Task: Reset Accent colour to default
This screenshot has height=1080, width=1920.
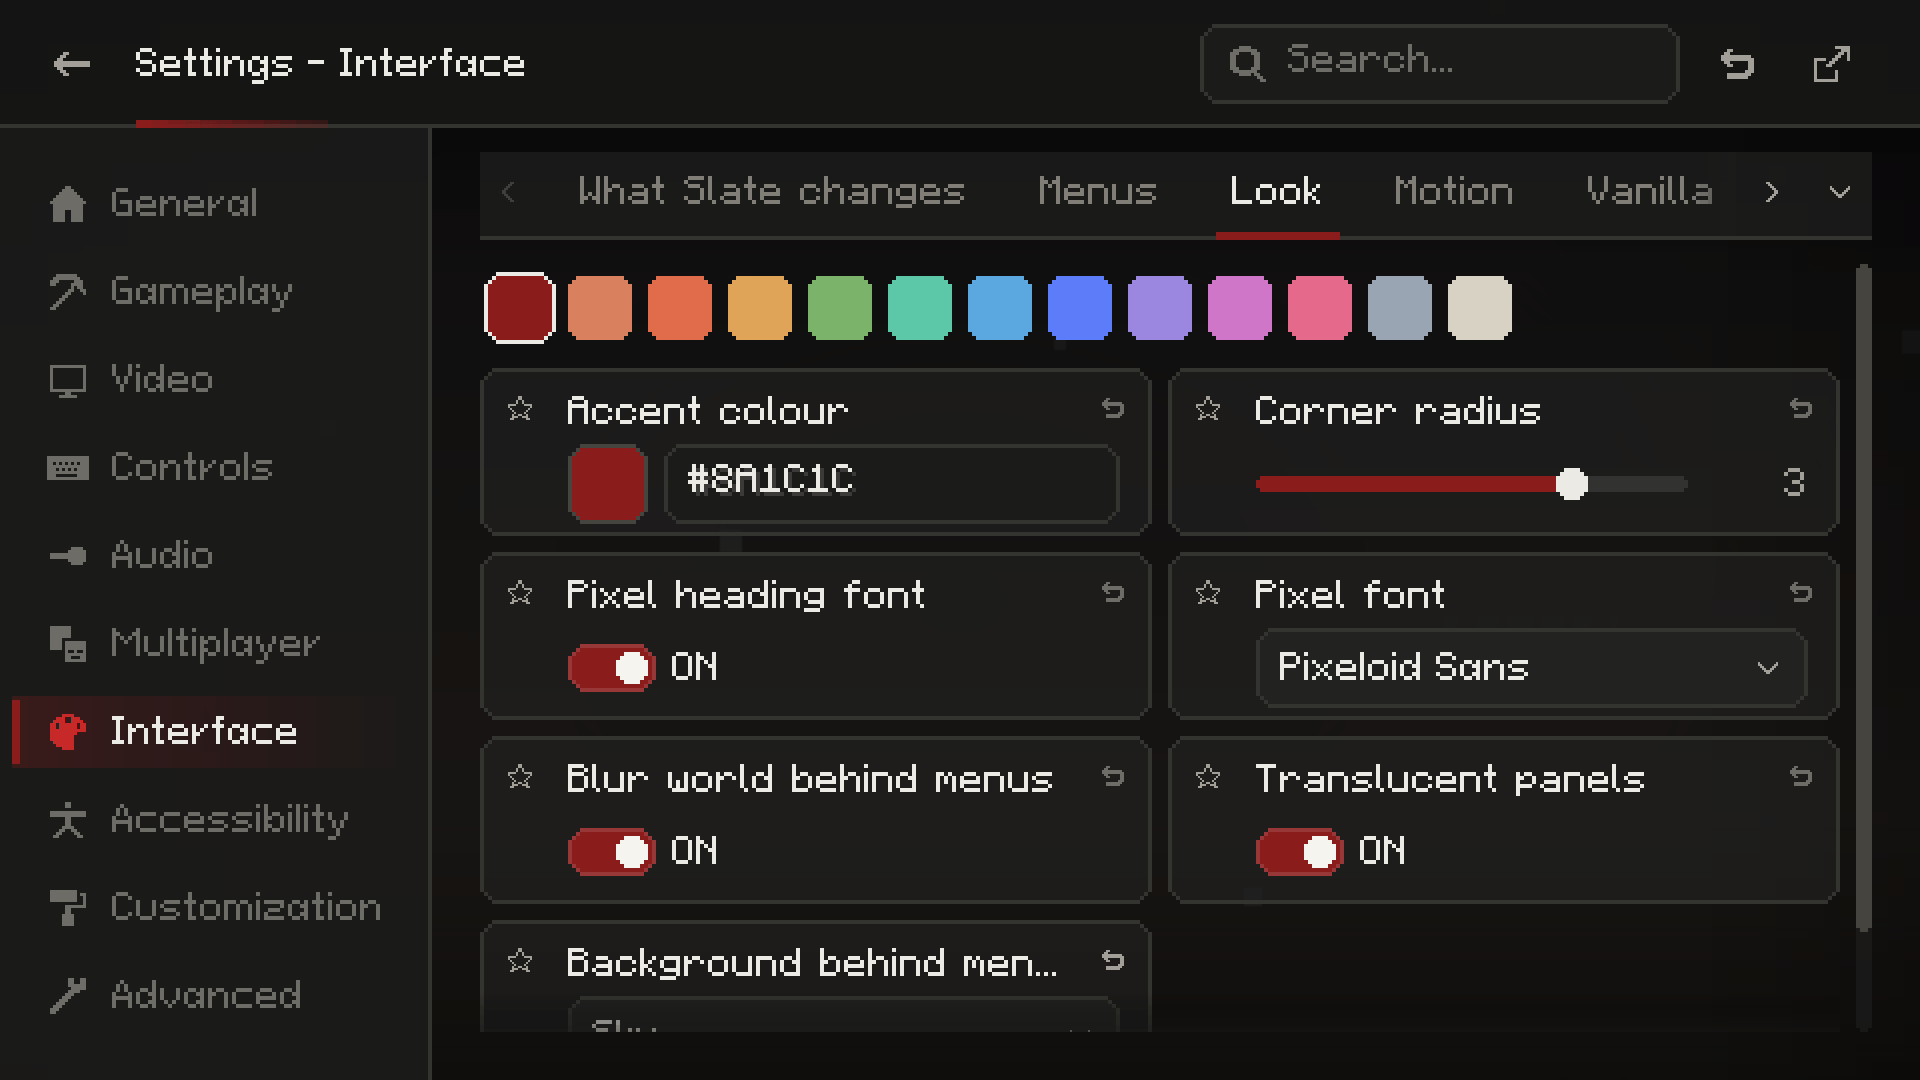Action: pyautogui.click(x=1113, y=409)
